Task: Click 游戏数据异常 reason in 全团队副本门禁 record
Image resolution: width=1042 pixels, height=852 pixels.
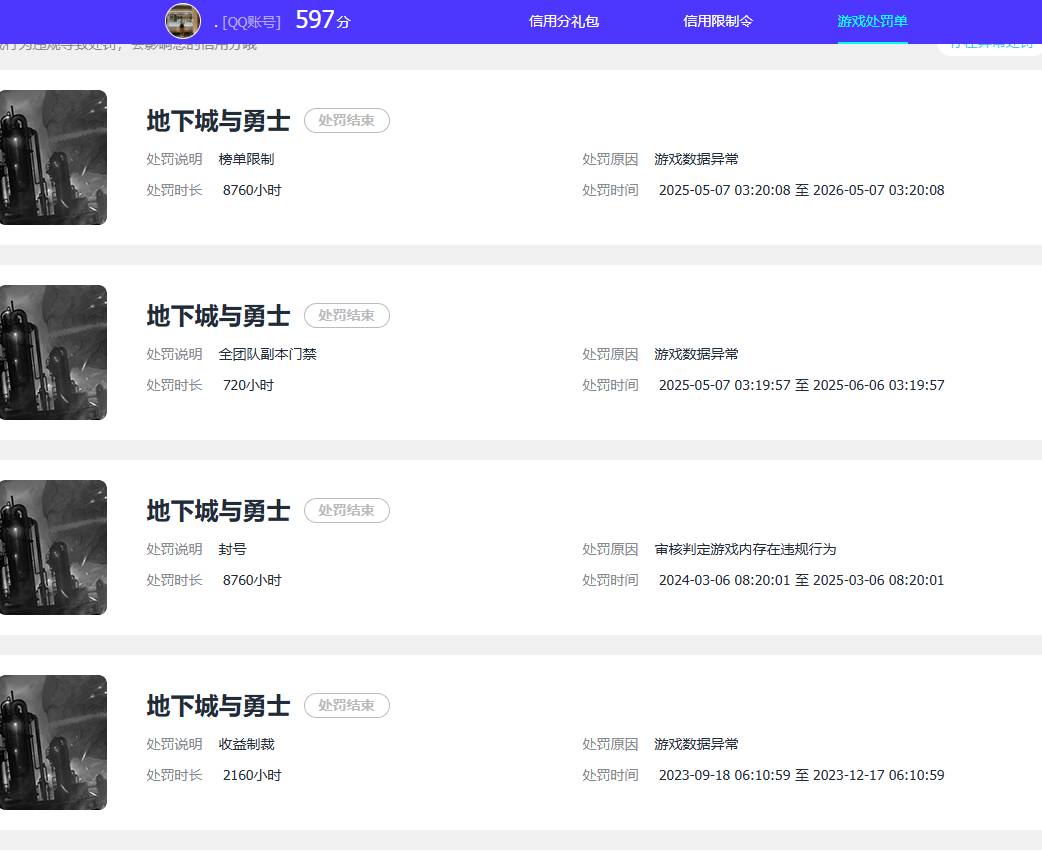Action: tap(696, 354)
